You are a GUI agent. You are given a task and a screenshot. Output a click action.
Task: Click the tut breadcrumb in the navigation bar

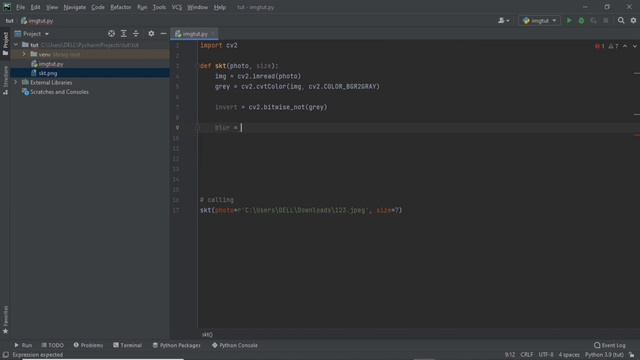tap(9, 21)
